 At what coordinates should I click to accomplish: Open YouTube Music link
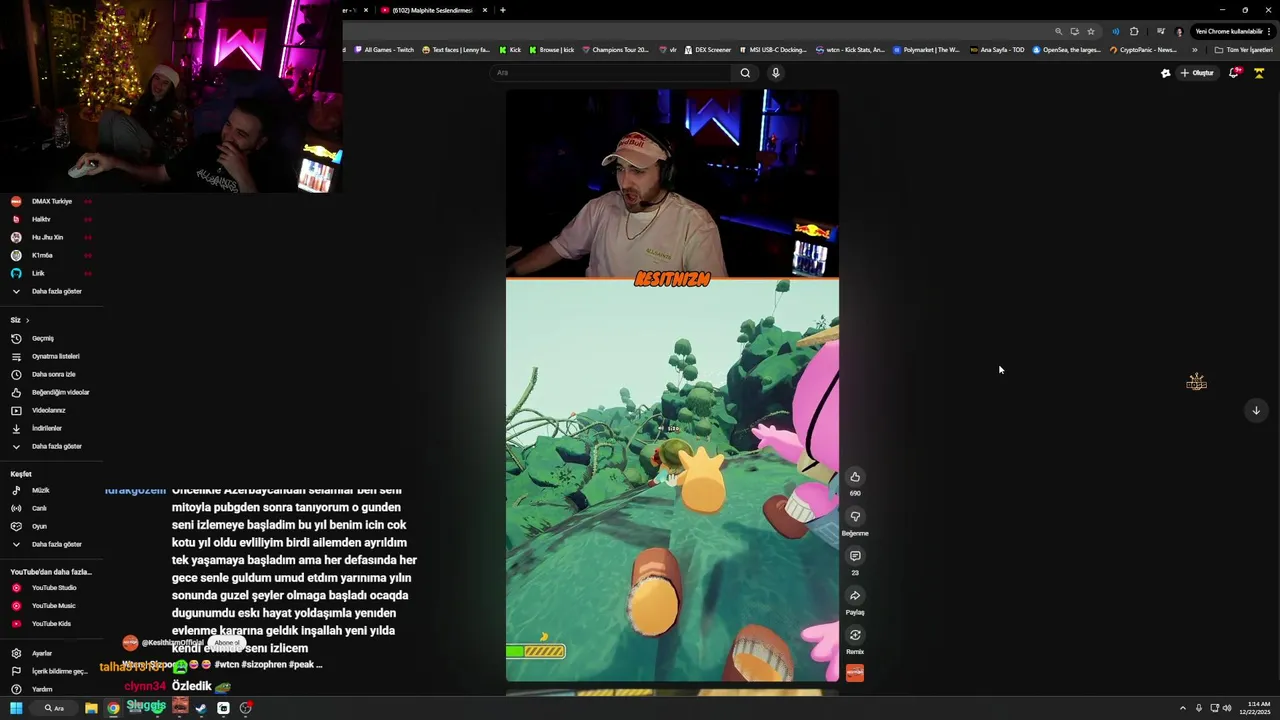[x=52, y=606]
